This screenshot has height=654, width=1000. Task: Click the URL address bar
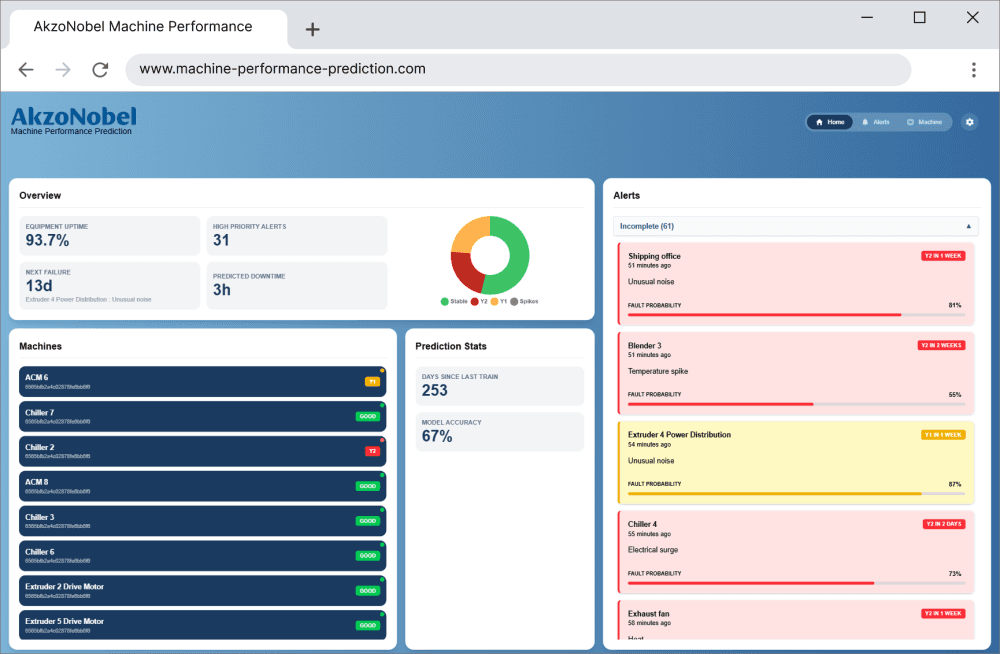coord(518,70)
